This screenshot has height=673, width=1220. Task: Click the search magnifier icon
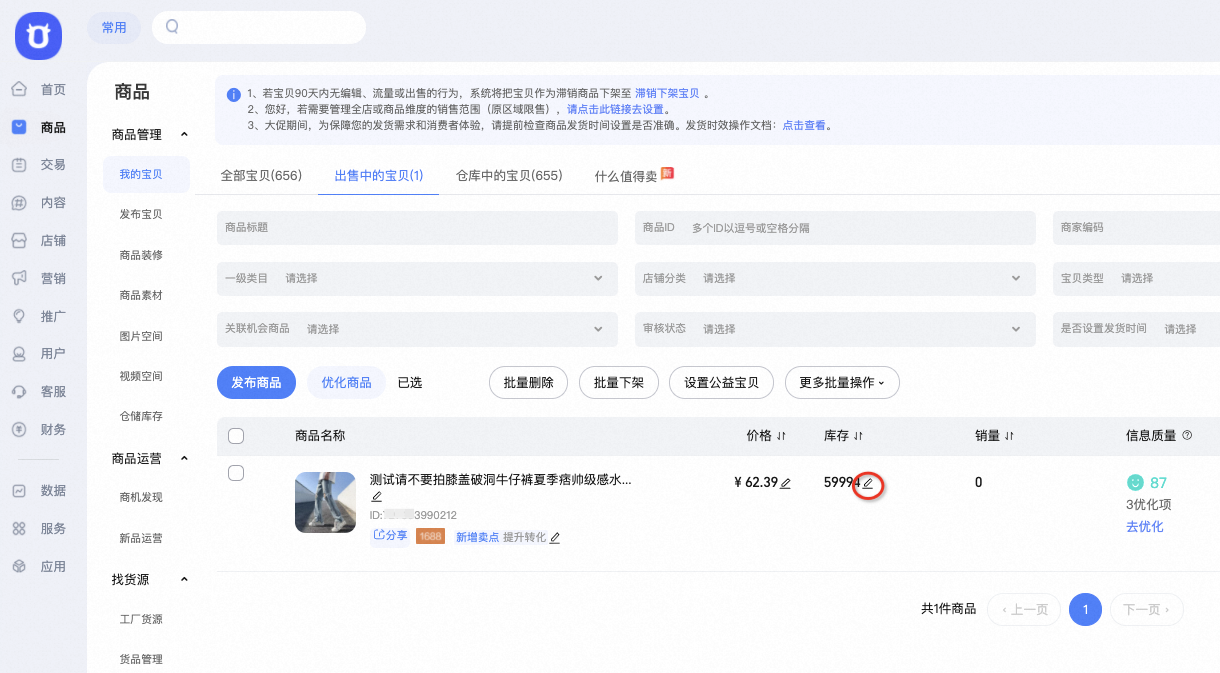(172, 27)
